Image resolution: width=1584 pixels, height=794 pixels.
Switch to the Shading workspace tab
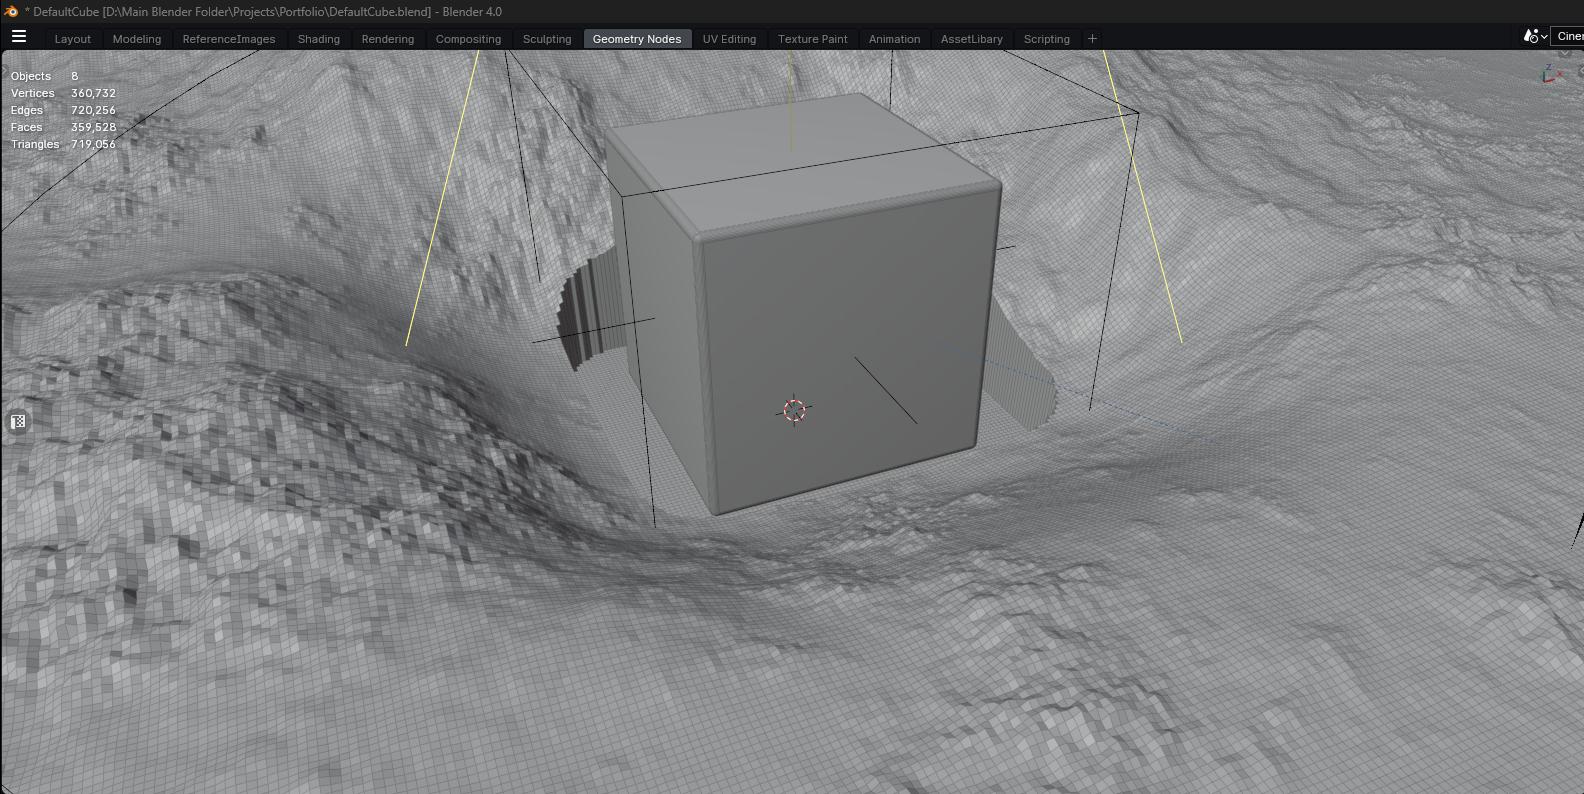click(319, 39)
